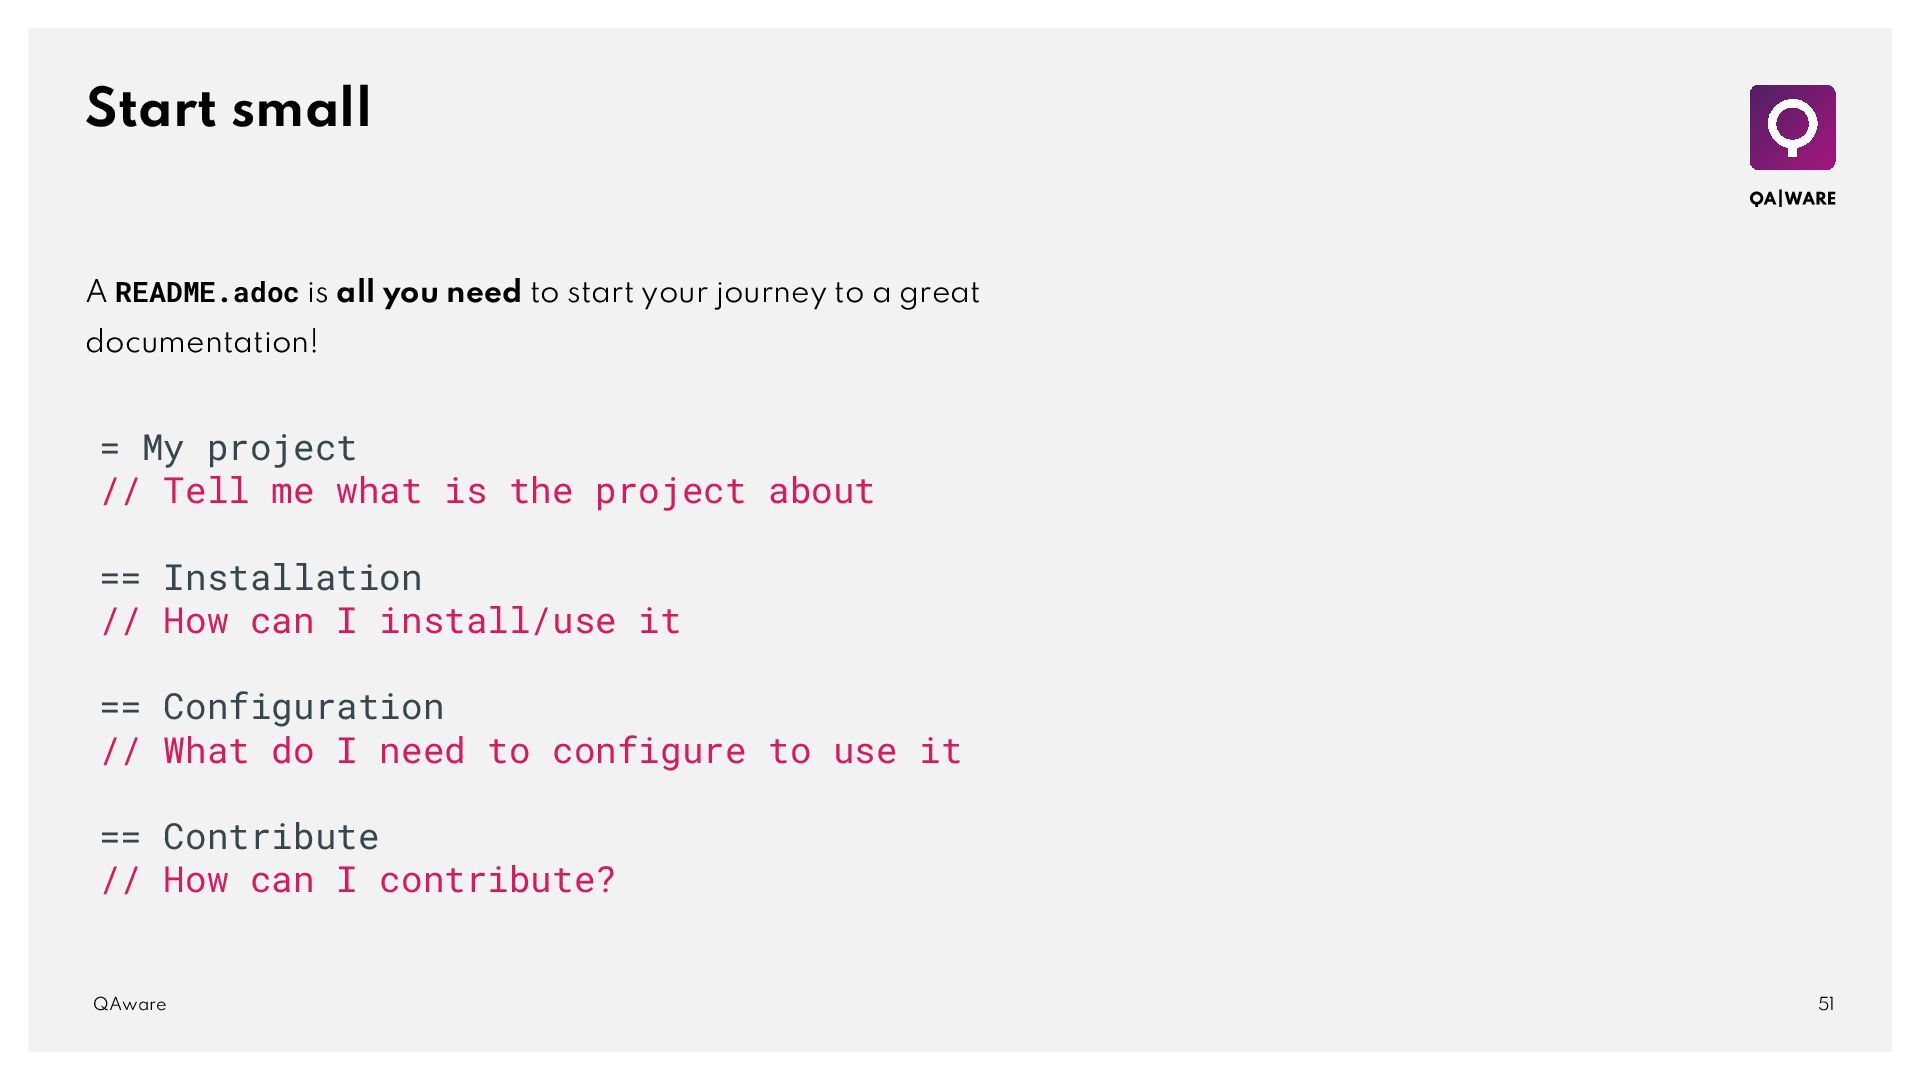Click the '== Contribute' heading line
Screen dimensions: 1920x1080
[x=240, y=837]
